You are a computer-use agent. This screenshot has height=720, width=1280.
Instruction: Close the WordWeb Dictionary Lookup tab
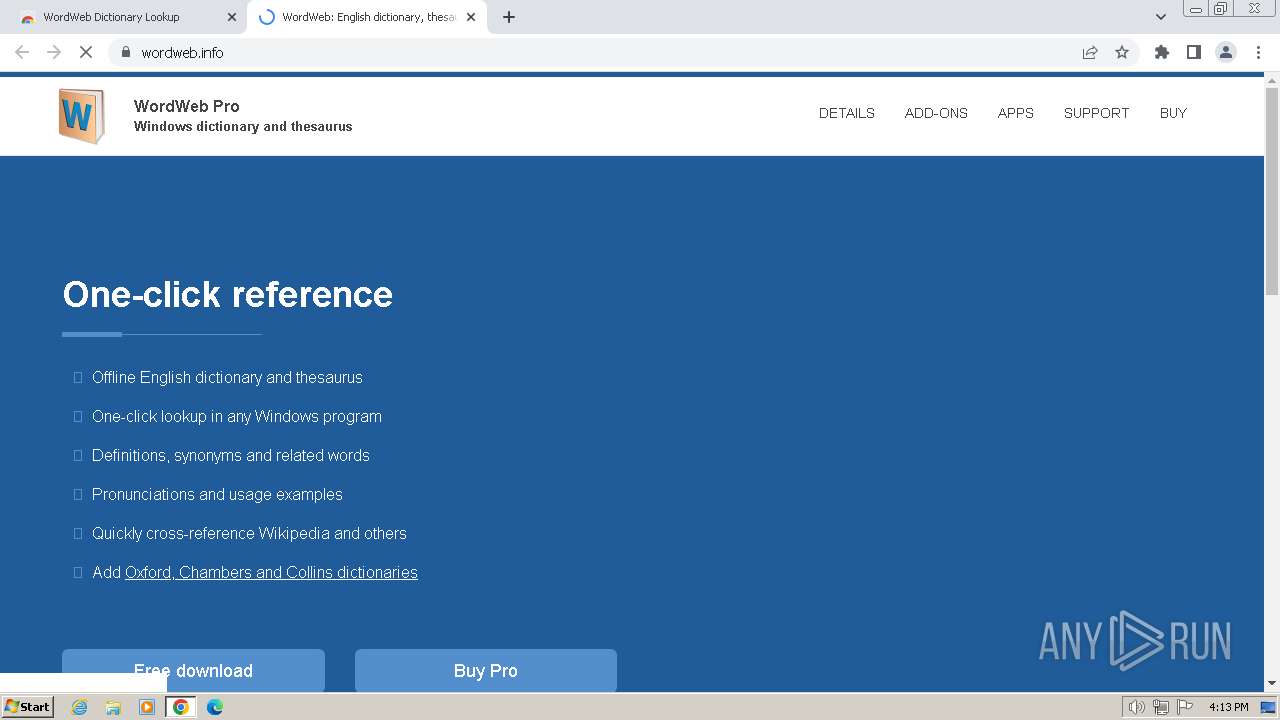232,17
